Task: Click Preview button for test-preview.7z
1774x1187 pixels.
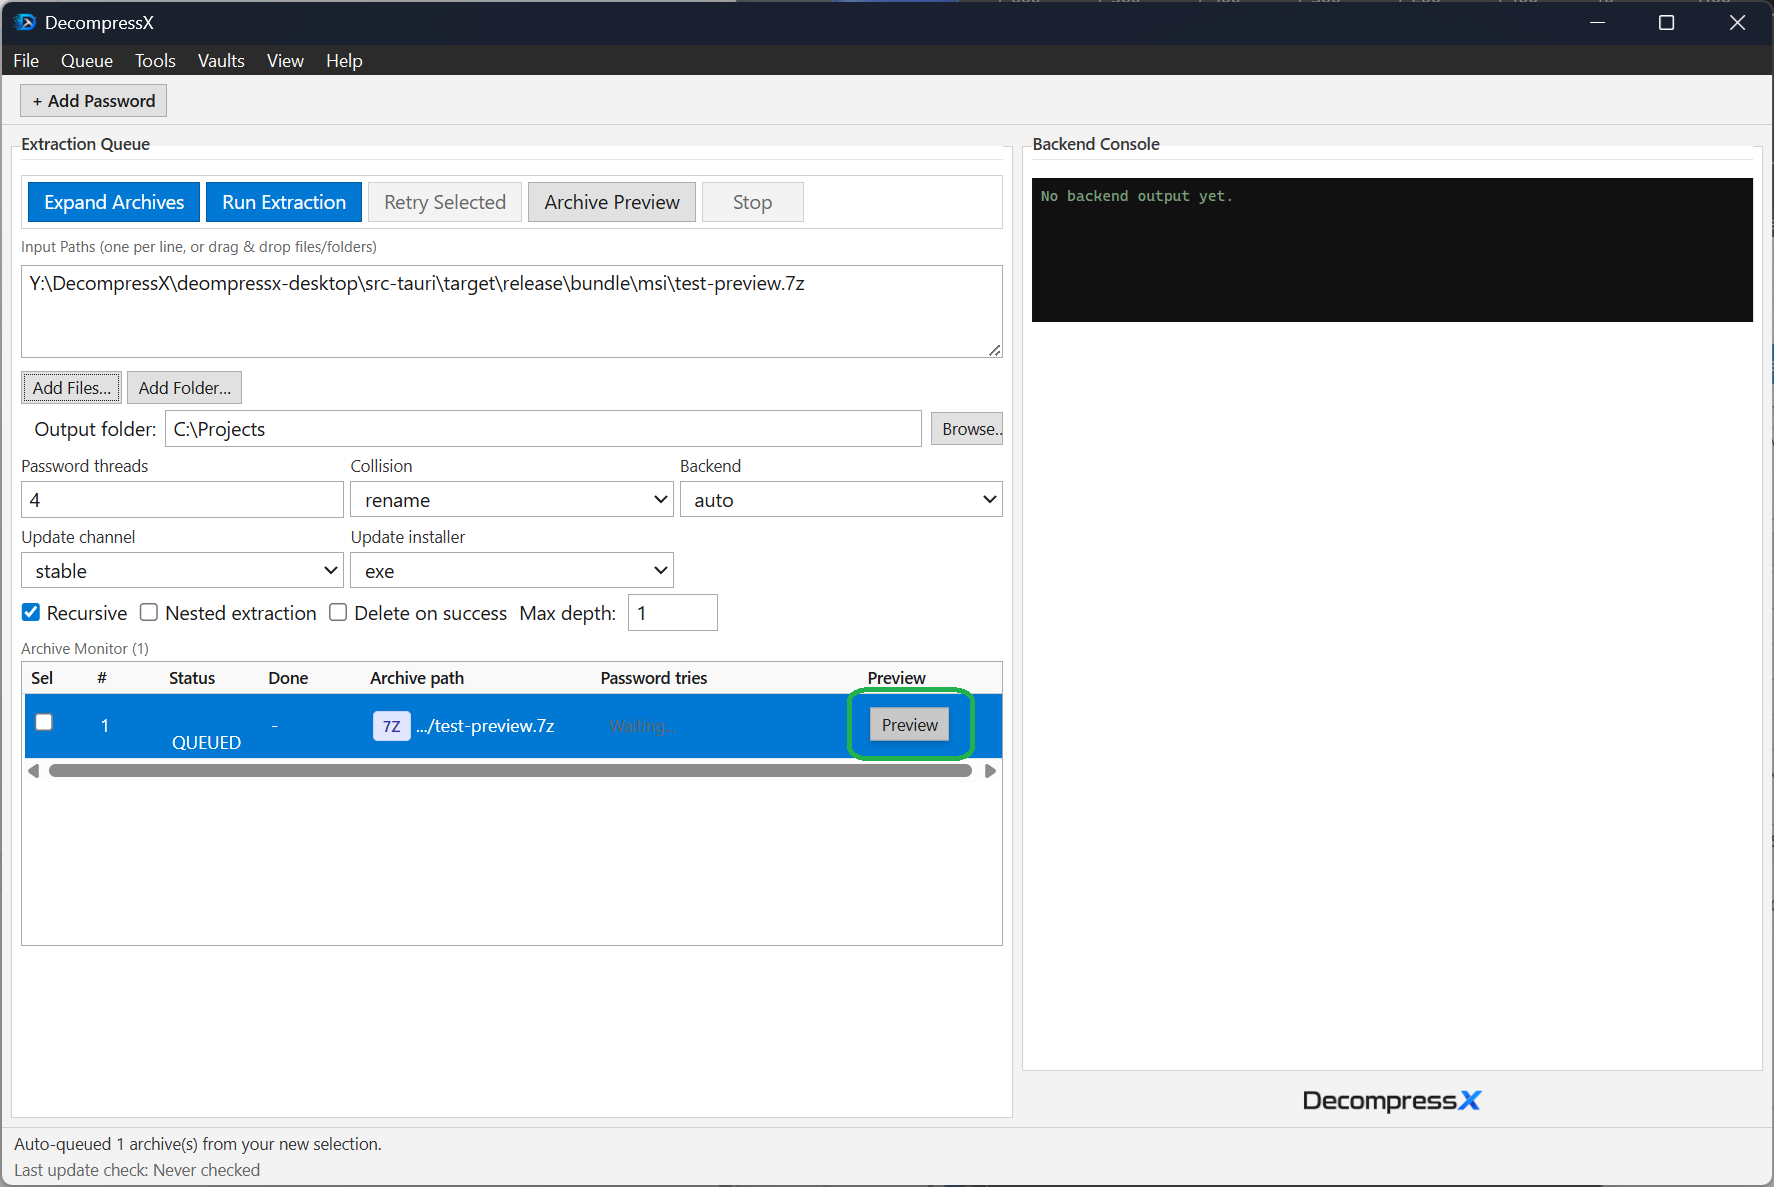Action: pos(910,725)
